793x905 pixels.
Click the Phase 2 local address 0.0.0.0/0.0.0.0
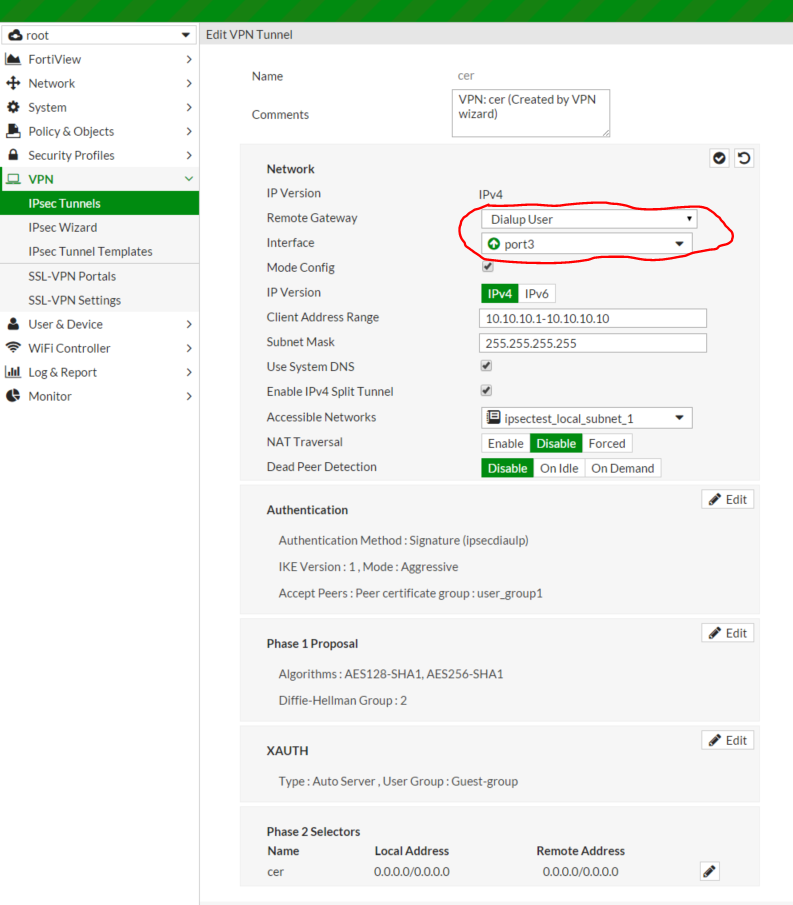pos(412,872)
